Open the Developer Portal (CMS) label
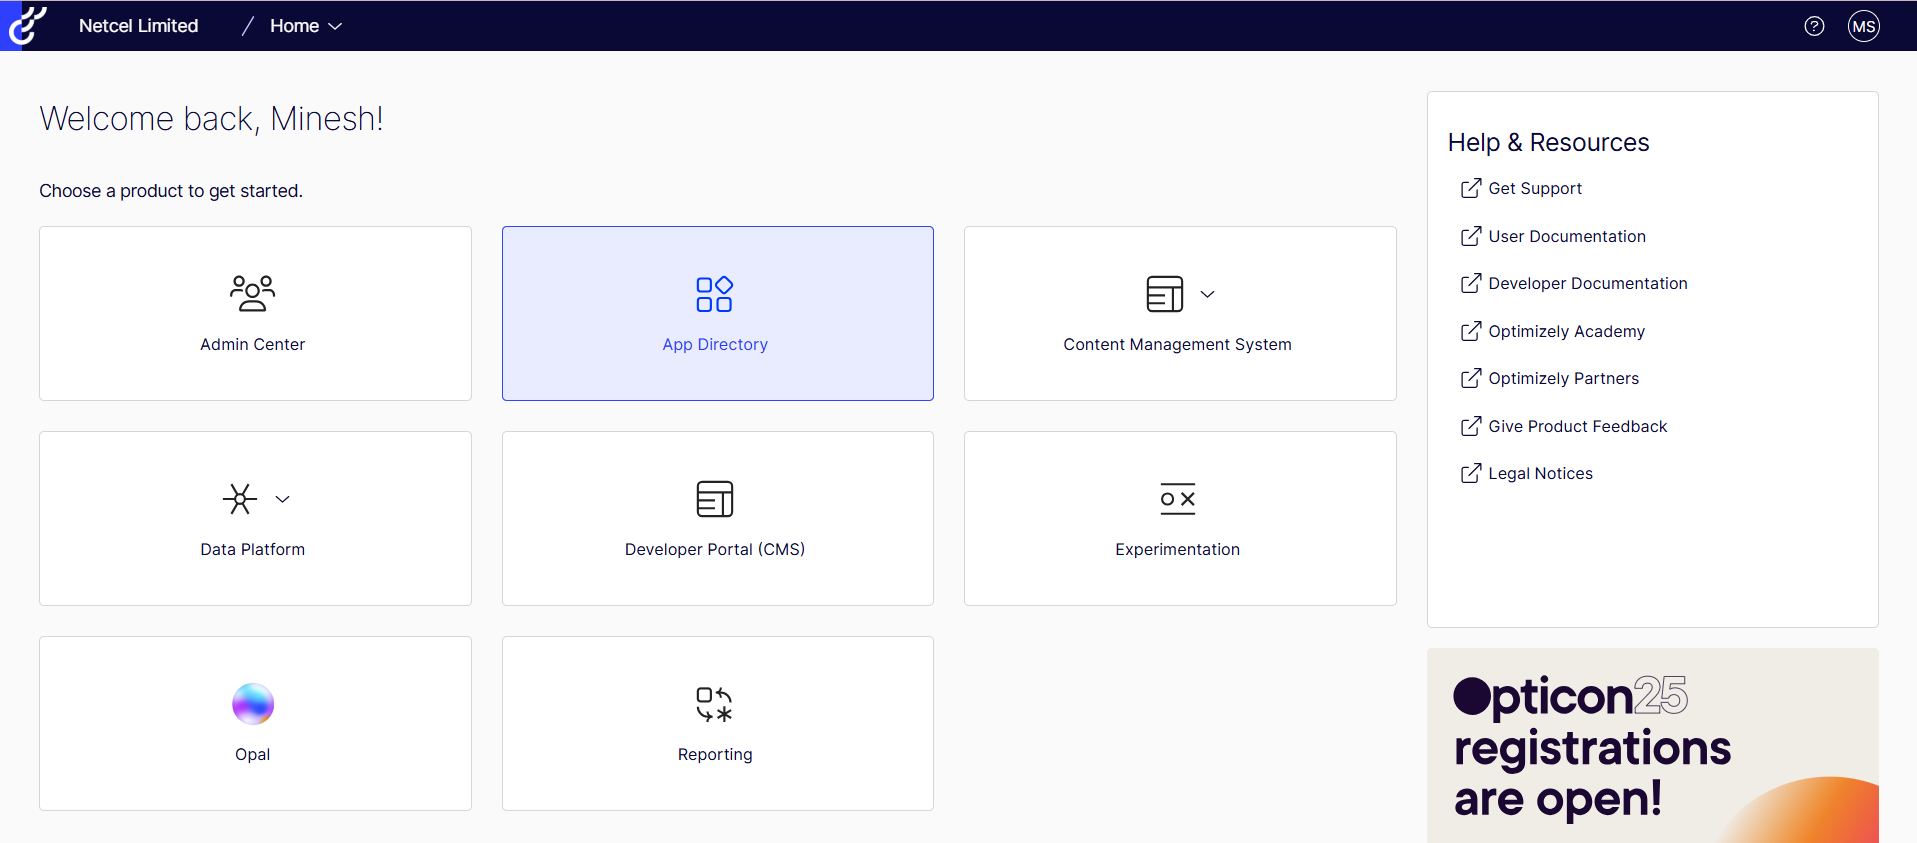The height and width of the screenshot is (843, 1917). (715, 549)
